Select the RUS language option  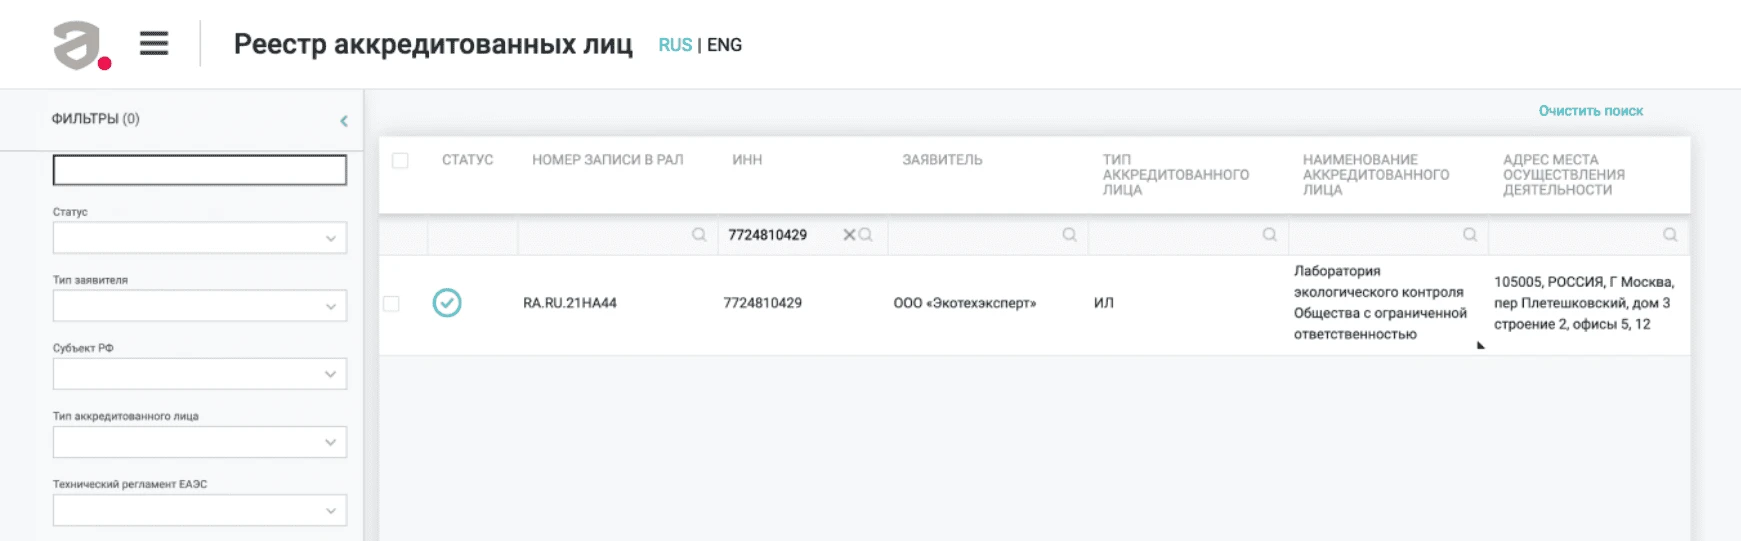[675, 45]
